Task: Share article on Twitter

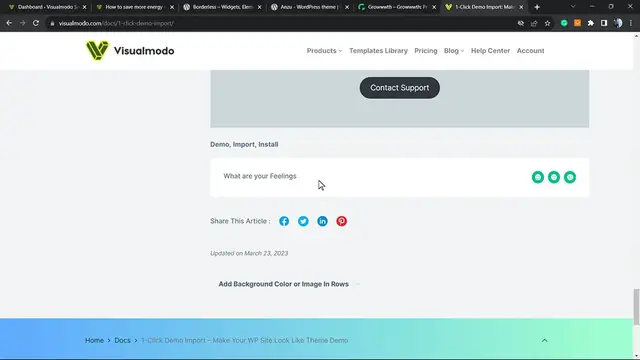Action: pyautogui.click(x=303, y=221)
